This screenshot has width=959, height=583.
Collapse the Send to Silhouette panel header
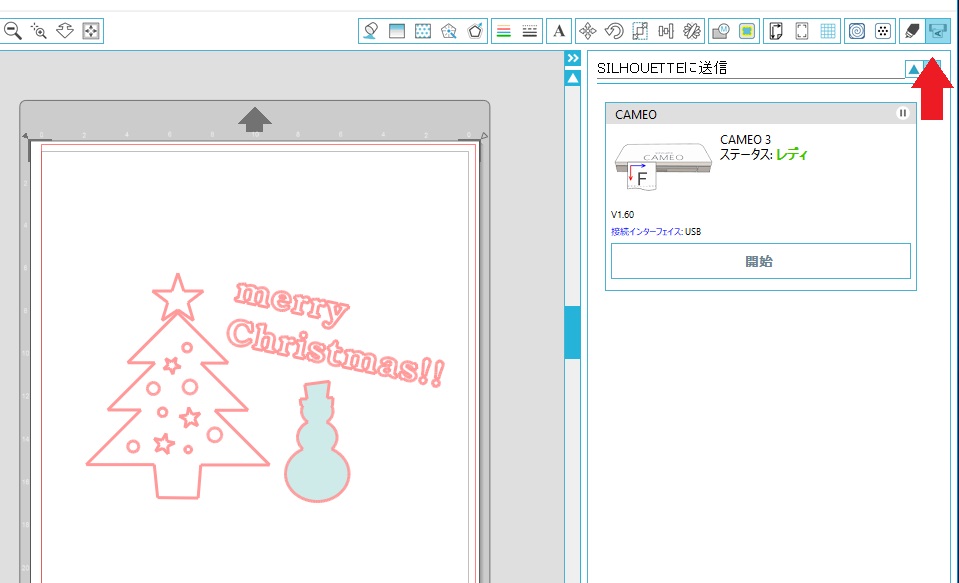click(x=913, y=68)
